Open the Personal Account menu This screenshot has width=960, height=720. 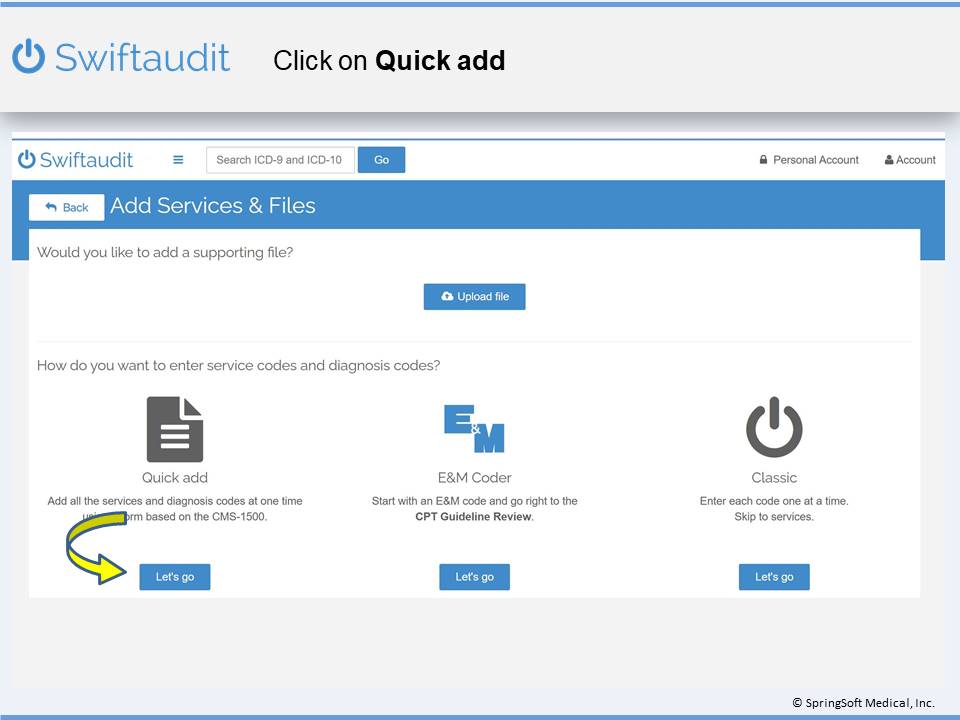[x=809, y=160]
